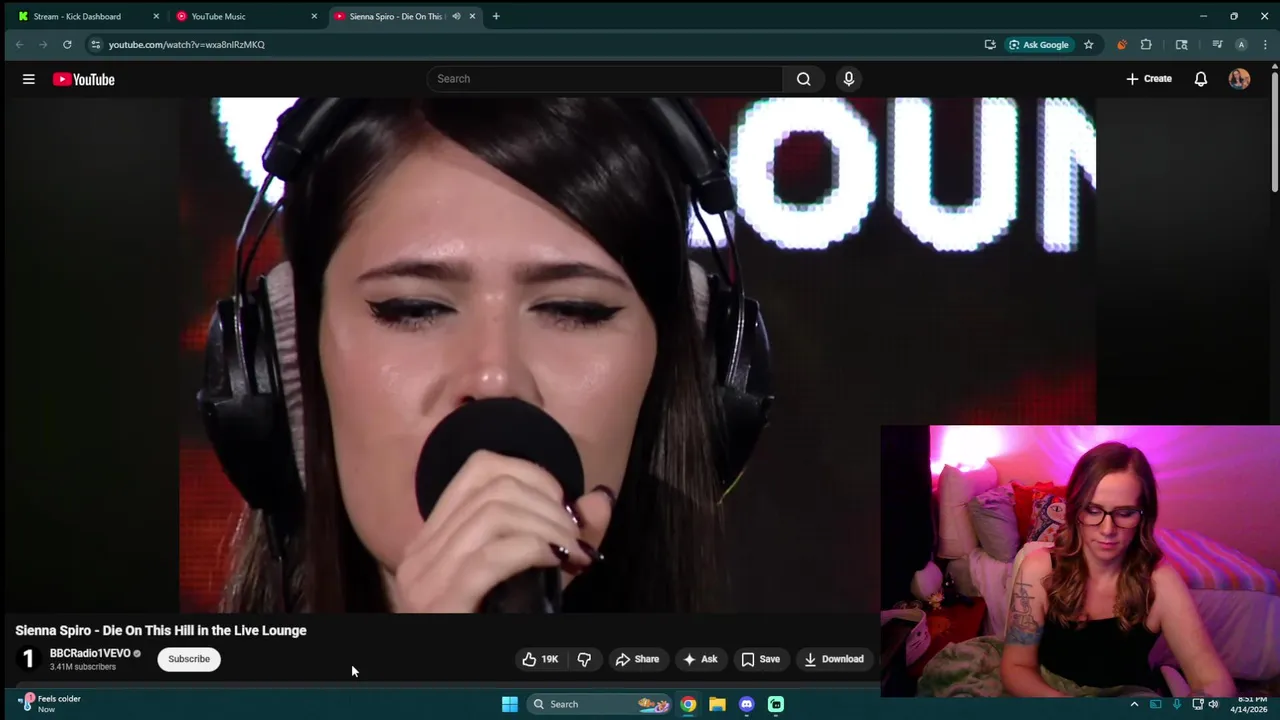Viewport: 1280px width, 720px height.
Task: Mute the tab via the audio speaker indicator
Action: [x=456, y=16]
